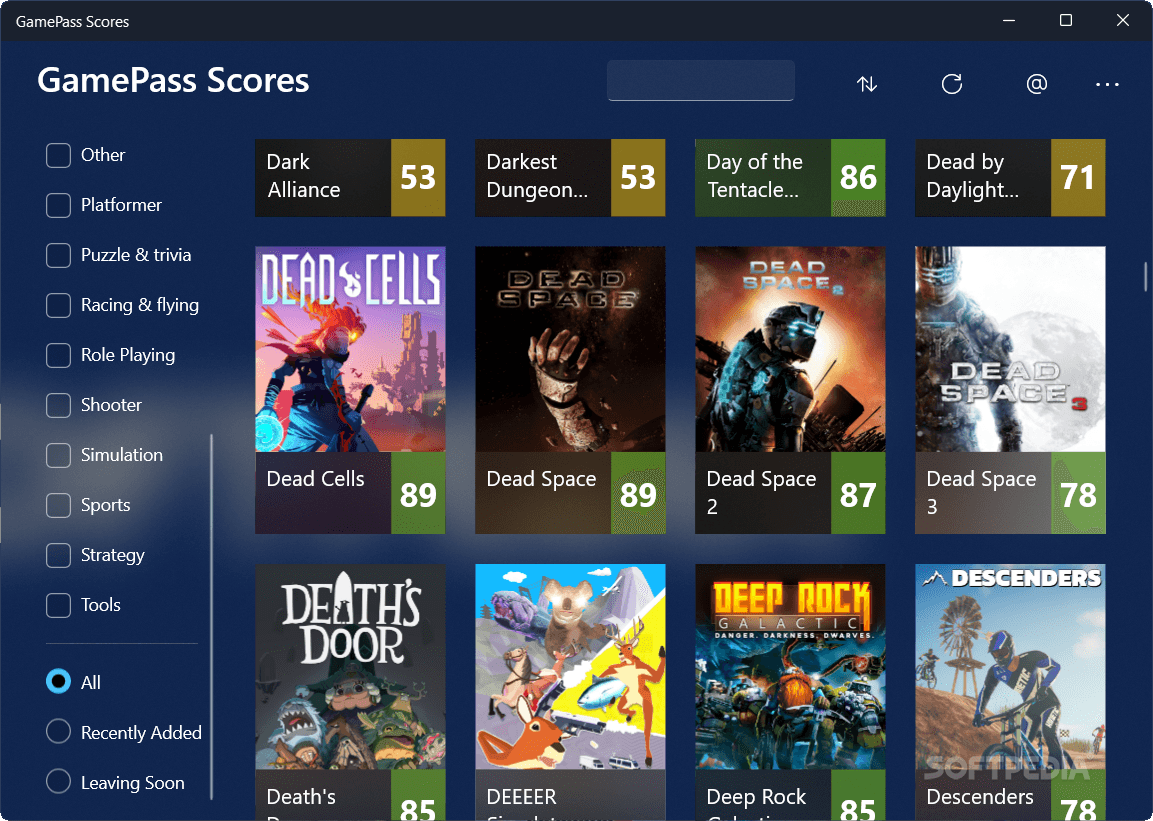The width and height of the screenshot is (1153, 821).
Task: Open the three-dot more options menu
Action: (1107, 85)
